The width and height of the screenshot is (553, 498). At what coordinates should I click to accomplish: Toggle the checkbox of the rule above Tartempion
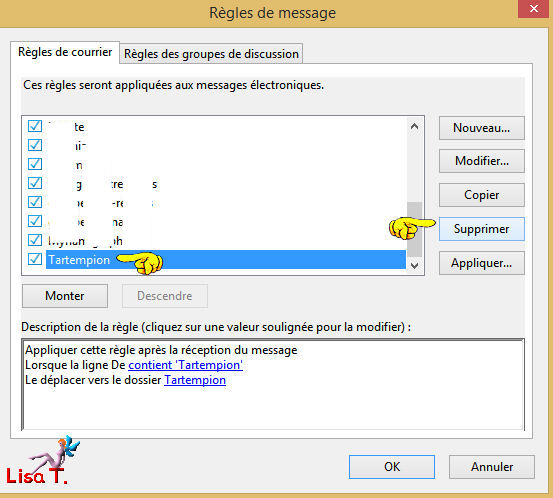(35, 240)
